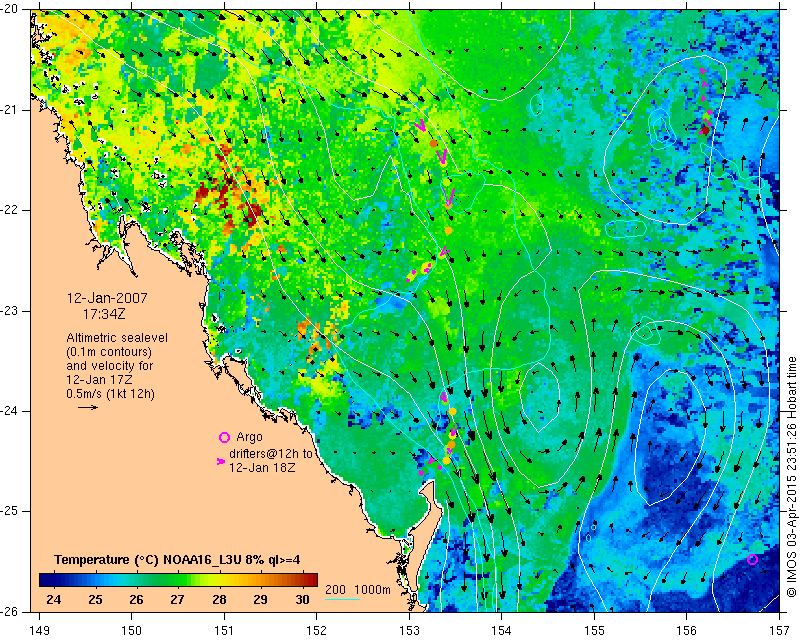
Task: Click the 'Argo' legend label
Action: pyautogui.click(x=249, y=437)
